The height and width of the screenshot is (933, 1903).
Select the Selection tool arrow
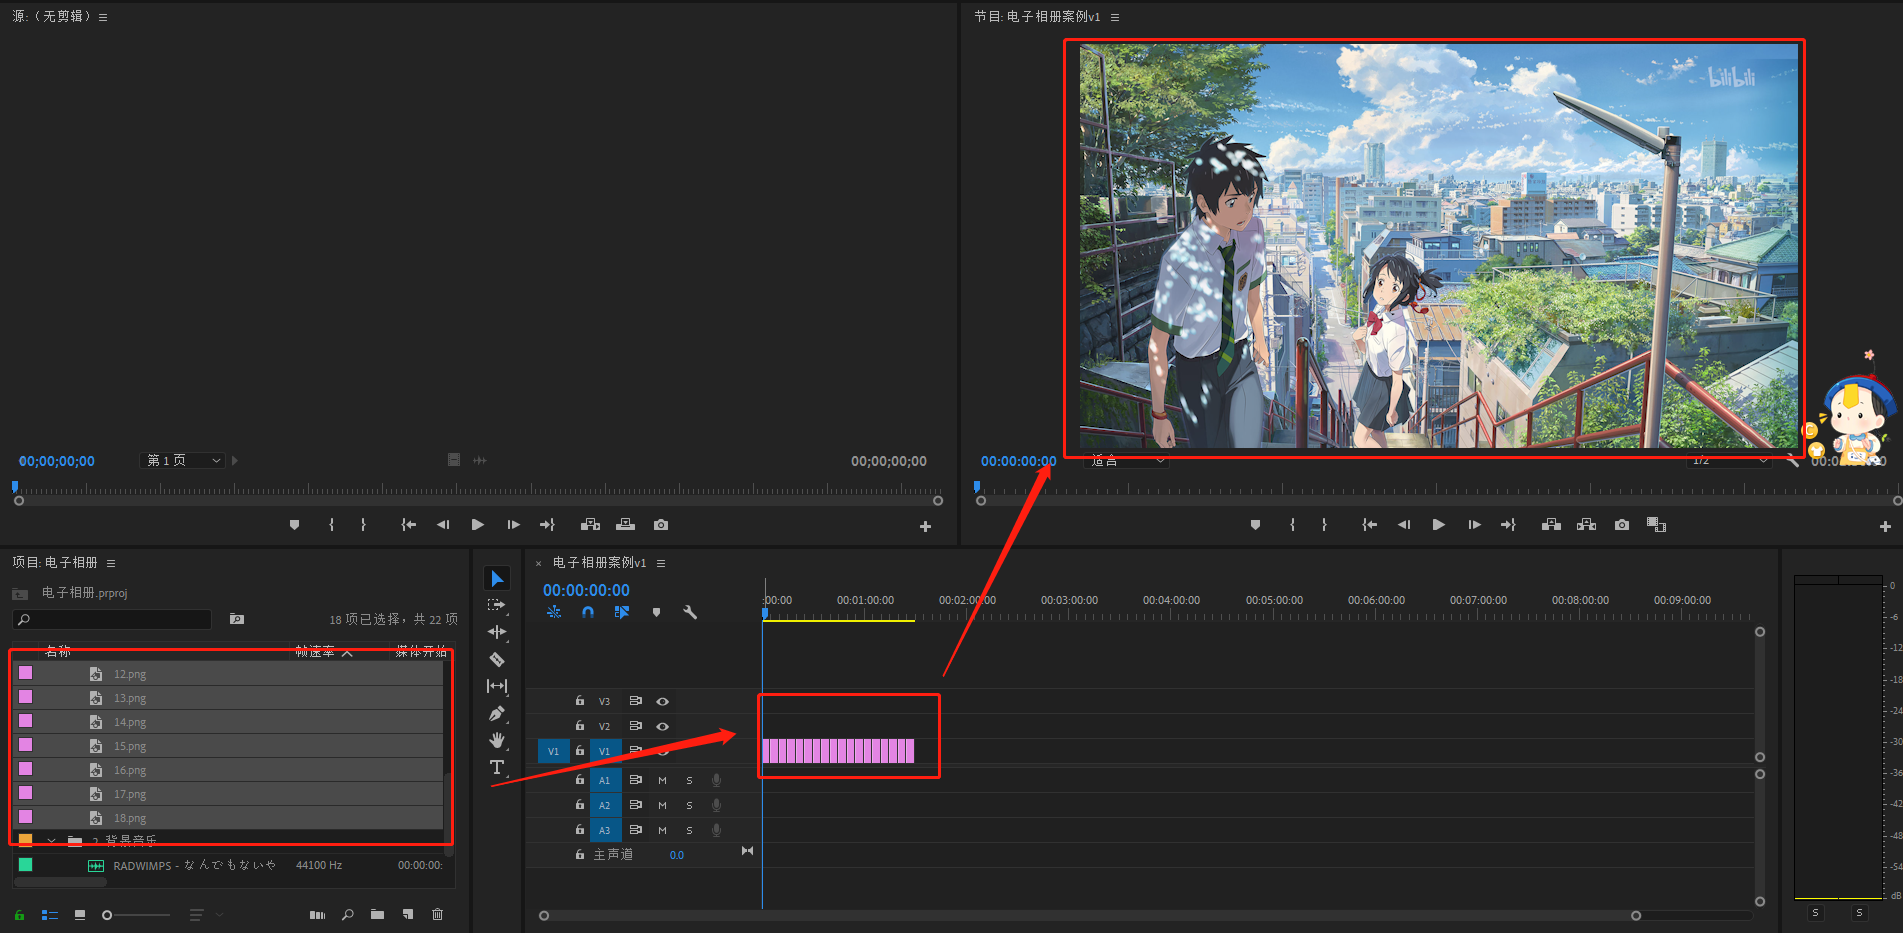(497, 579)
